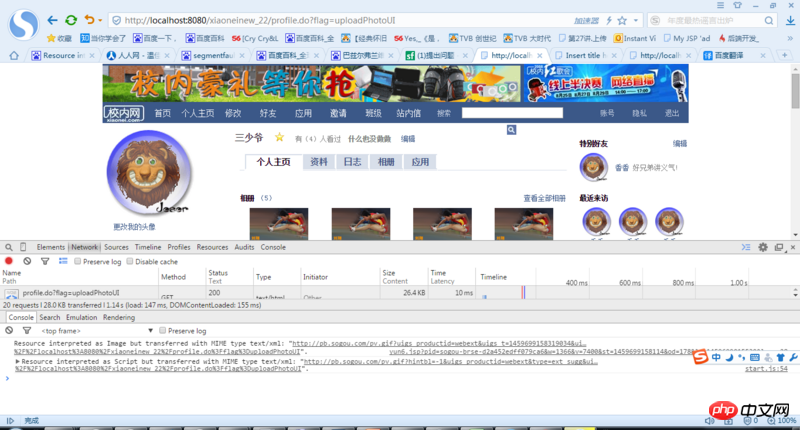Open downloads with the download arrow icon
Viewport: 800px width, 430px height.
point(790,20)
